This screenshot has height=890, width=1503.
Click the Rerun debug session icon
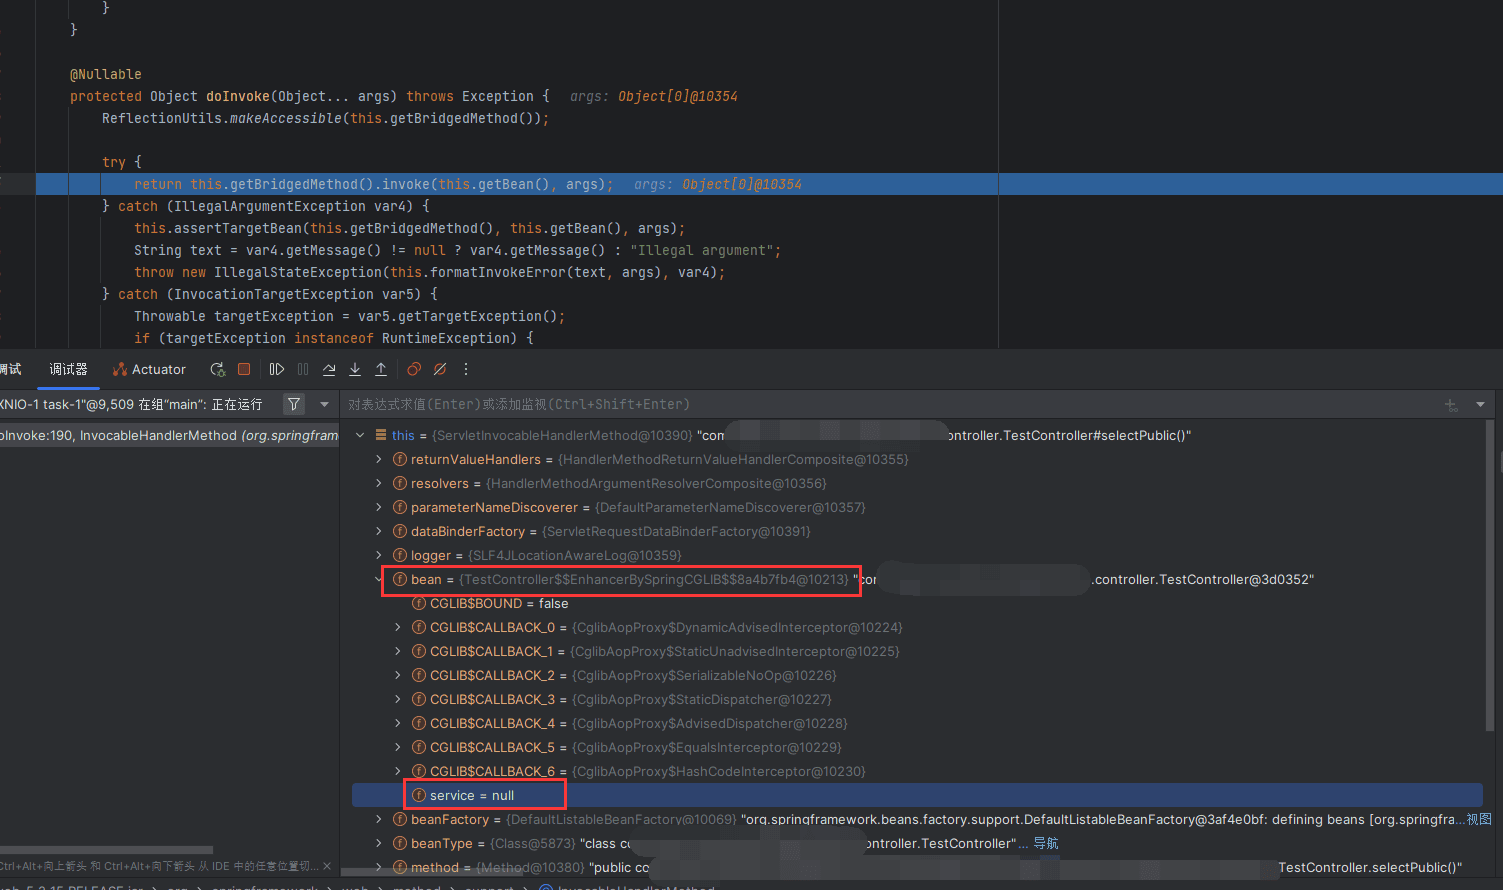[x=217, y=369]
